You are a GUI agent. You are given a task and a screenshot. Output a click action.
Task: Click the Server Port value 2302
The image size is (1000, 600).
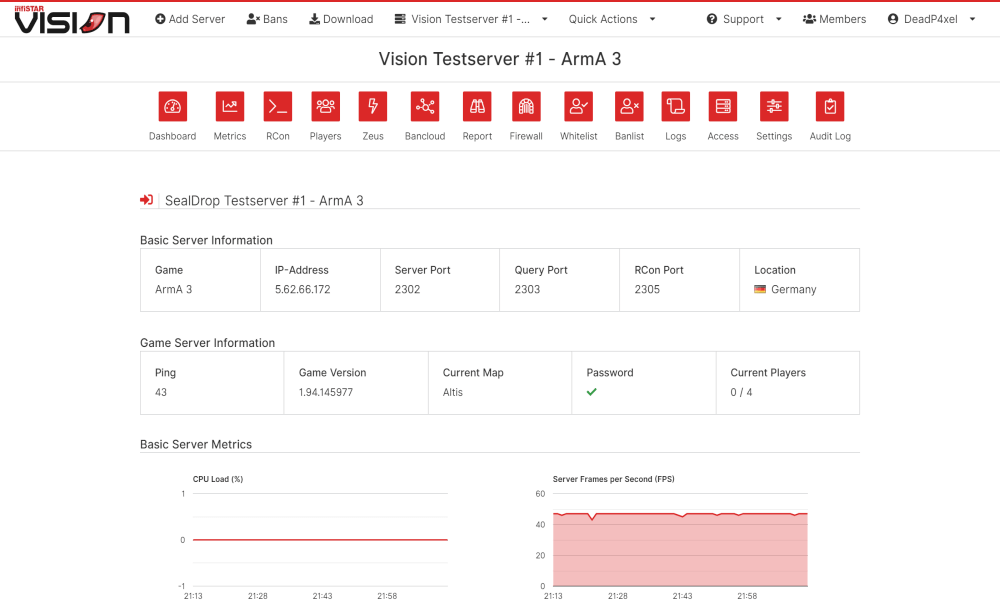point(407,289)
